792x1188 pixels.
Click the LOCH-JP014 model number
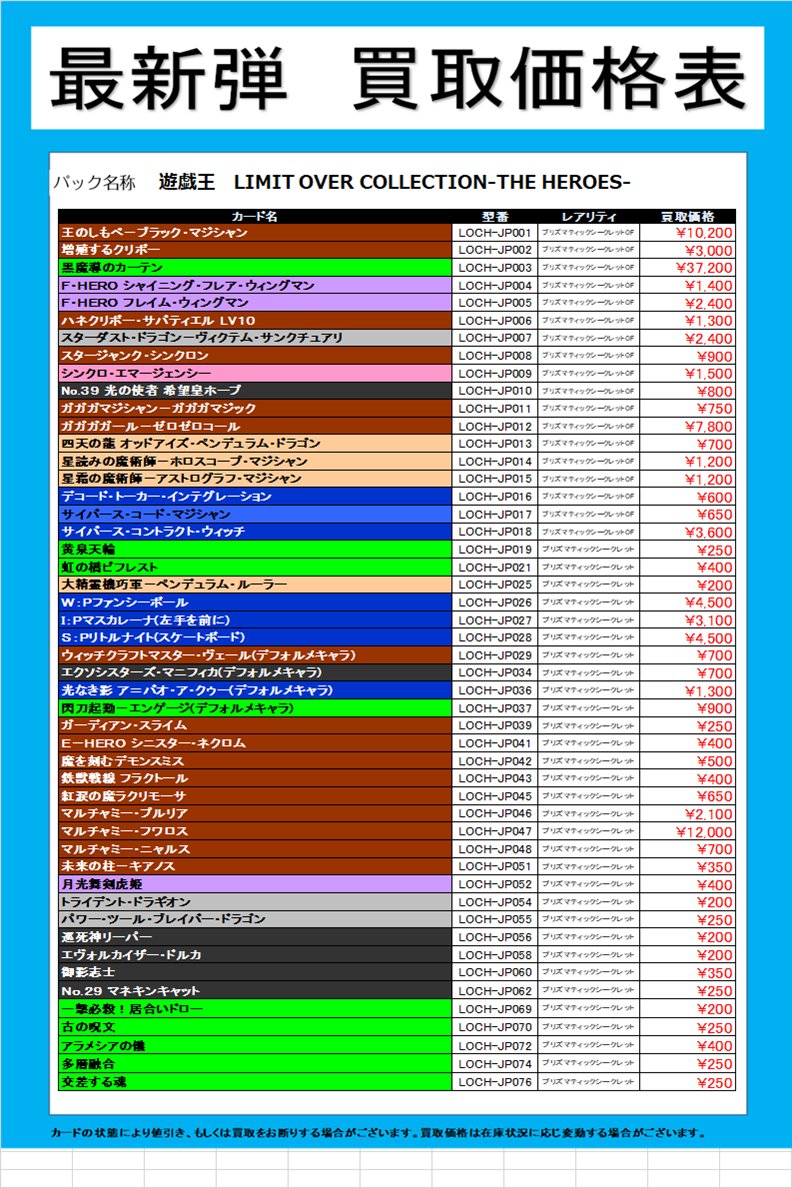[x=495, y=461]
